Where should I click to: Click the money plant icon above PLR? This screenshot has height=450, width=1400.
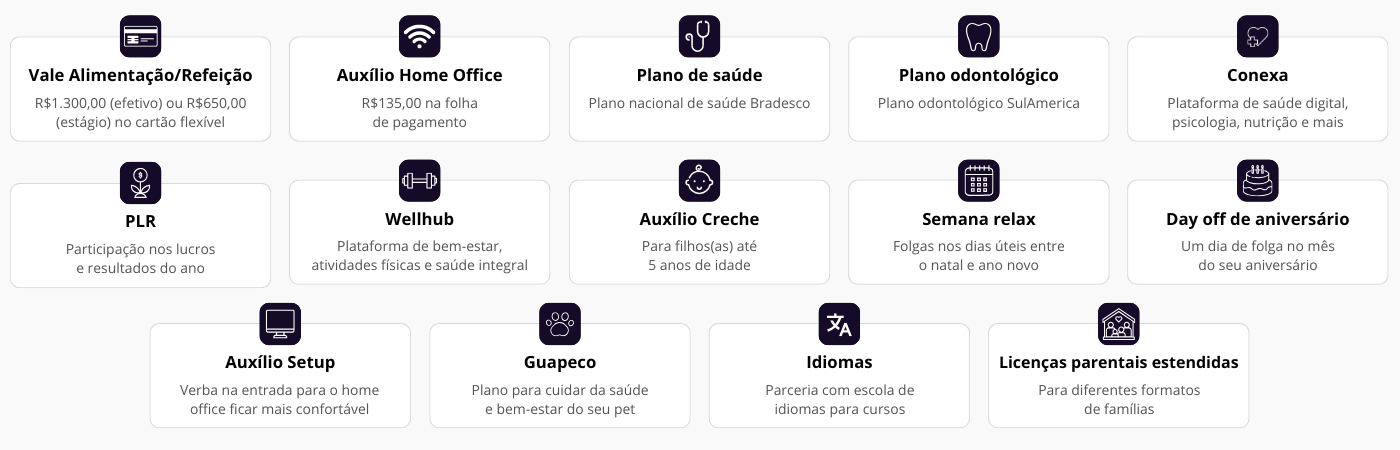pos(140,181)
